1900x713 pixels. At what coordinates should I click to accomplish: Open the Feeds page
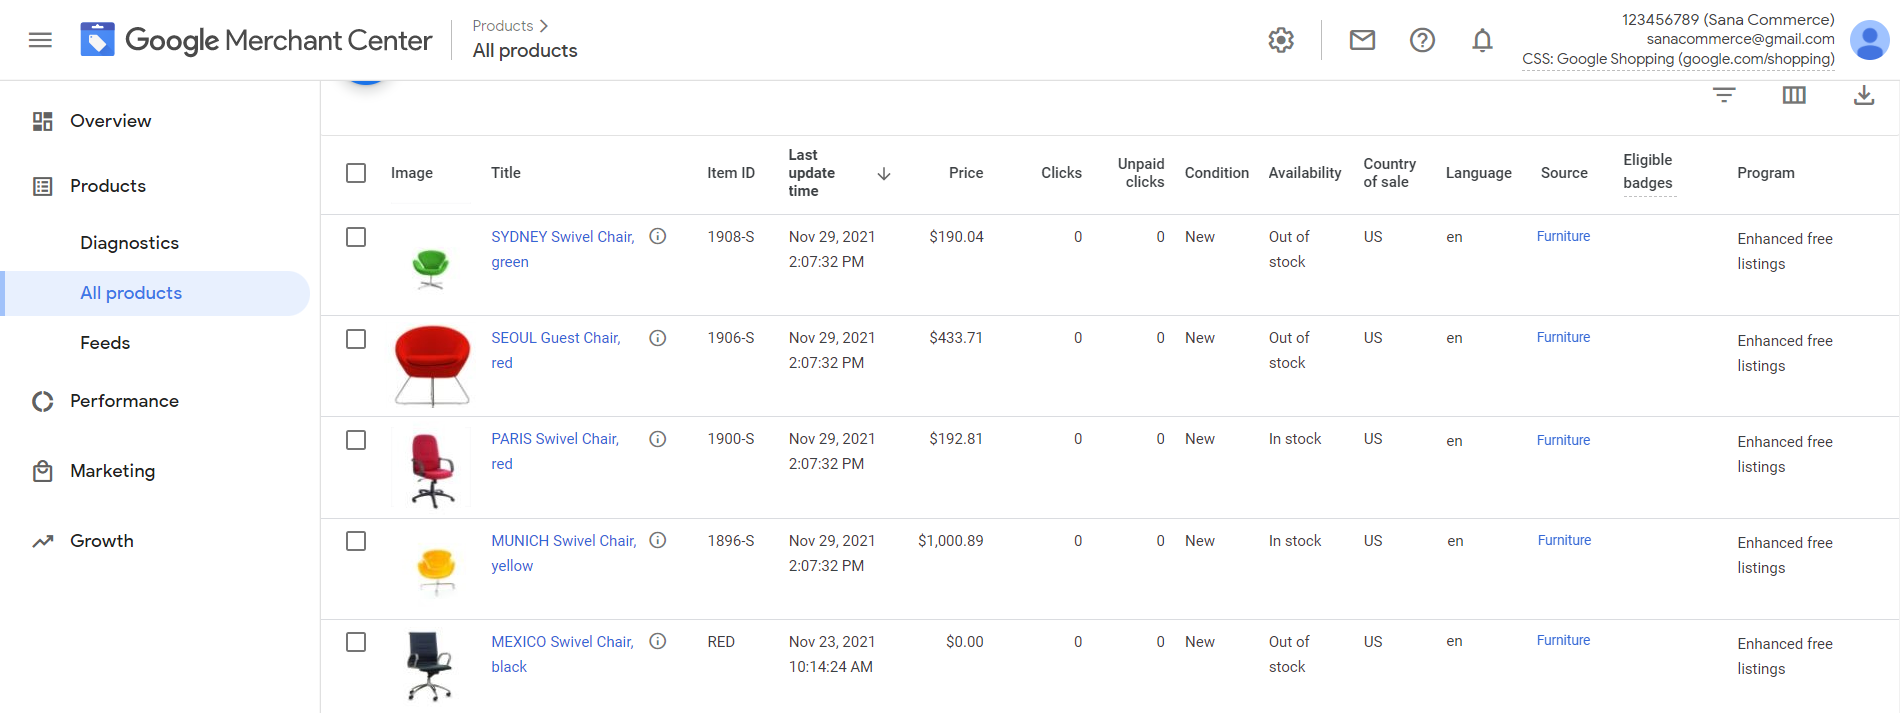pyautogui.click(x=105, y=343)
